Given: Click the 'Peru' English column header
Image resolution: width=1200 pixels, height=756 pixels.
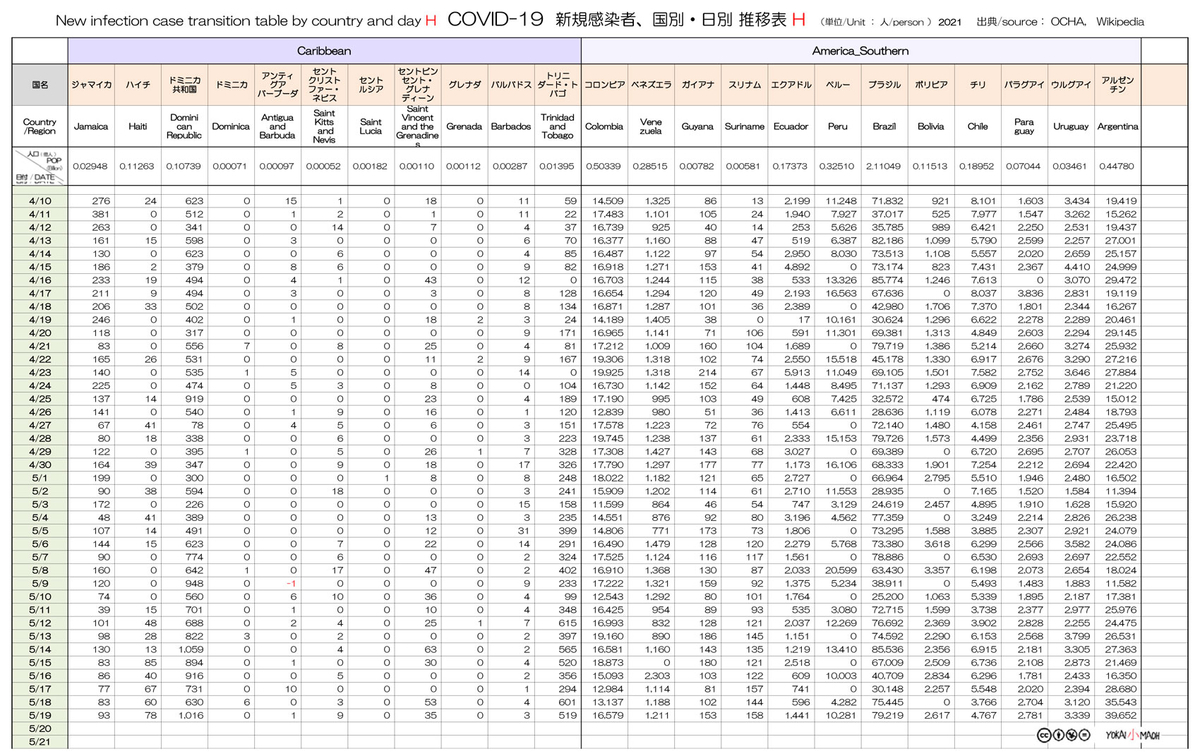Looking at the screenshot, I should pyautogui.click(x=837, y=127).
